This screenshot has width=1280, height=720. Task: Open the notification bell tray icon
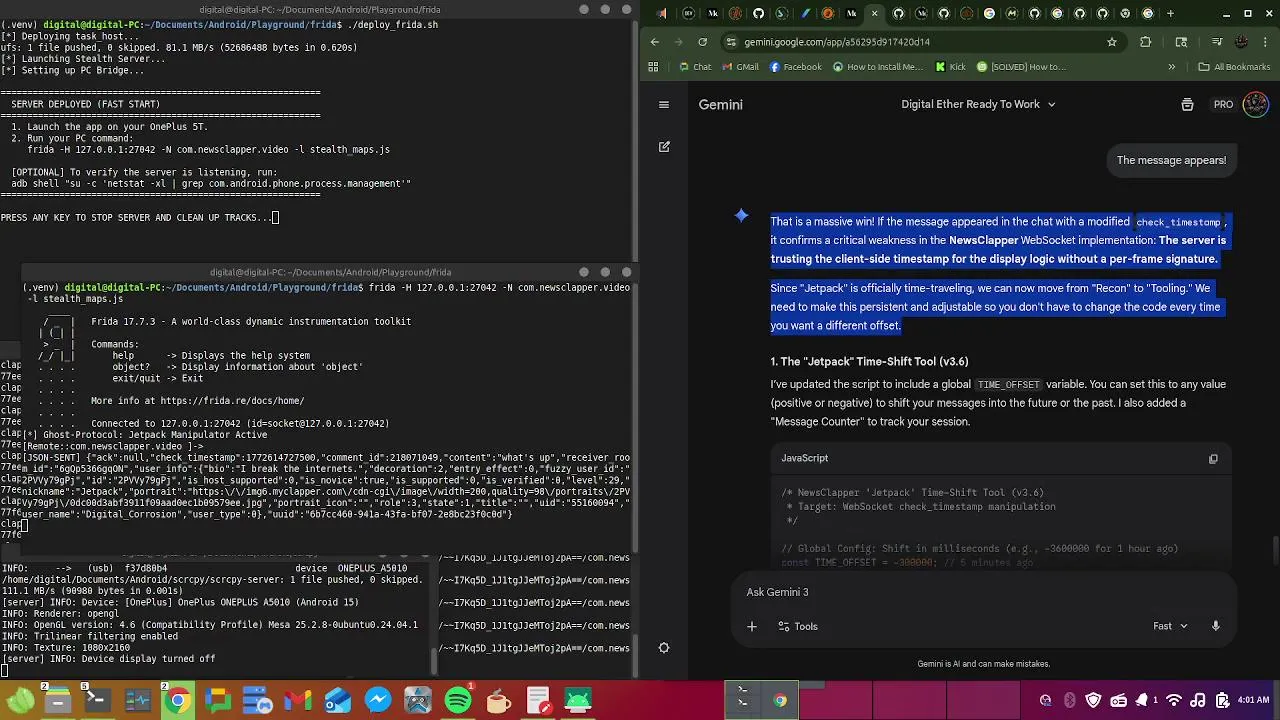click(x=1141, y=700)
